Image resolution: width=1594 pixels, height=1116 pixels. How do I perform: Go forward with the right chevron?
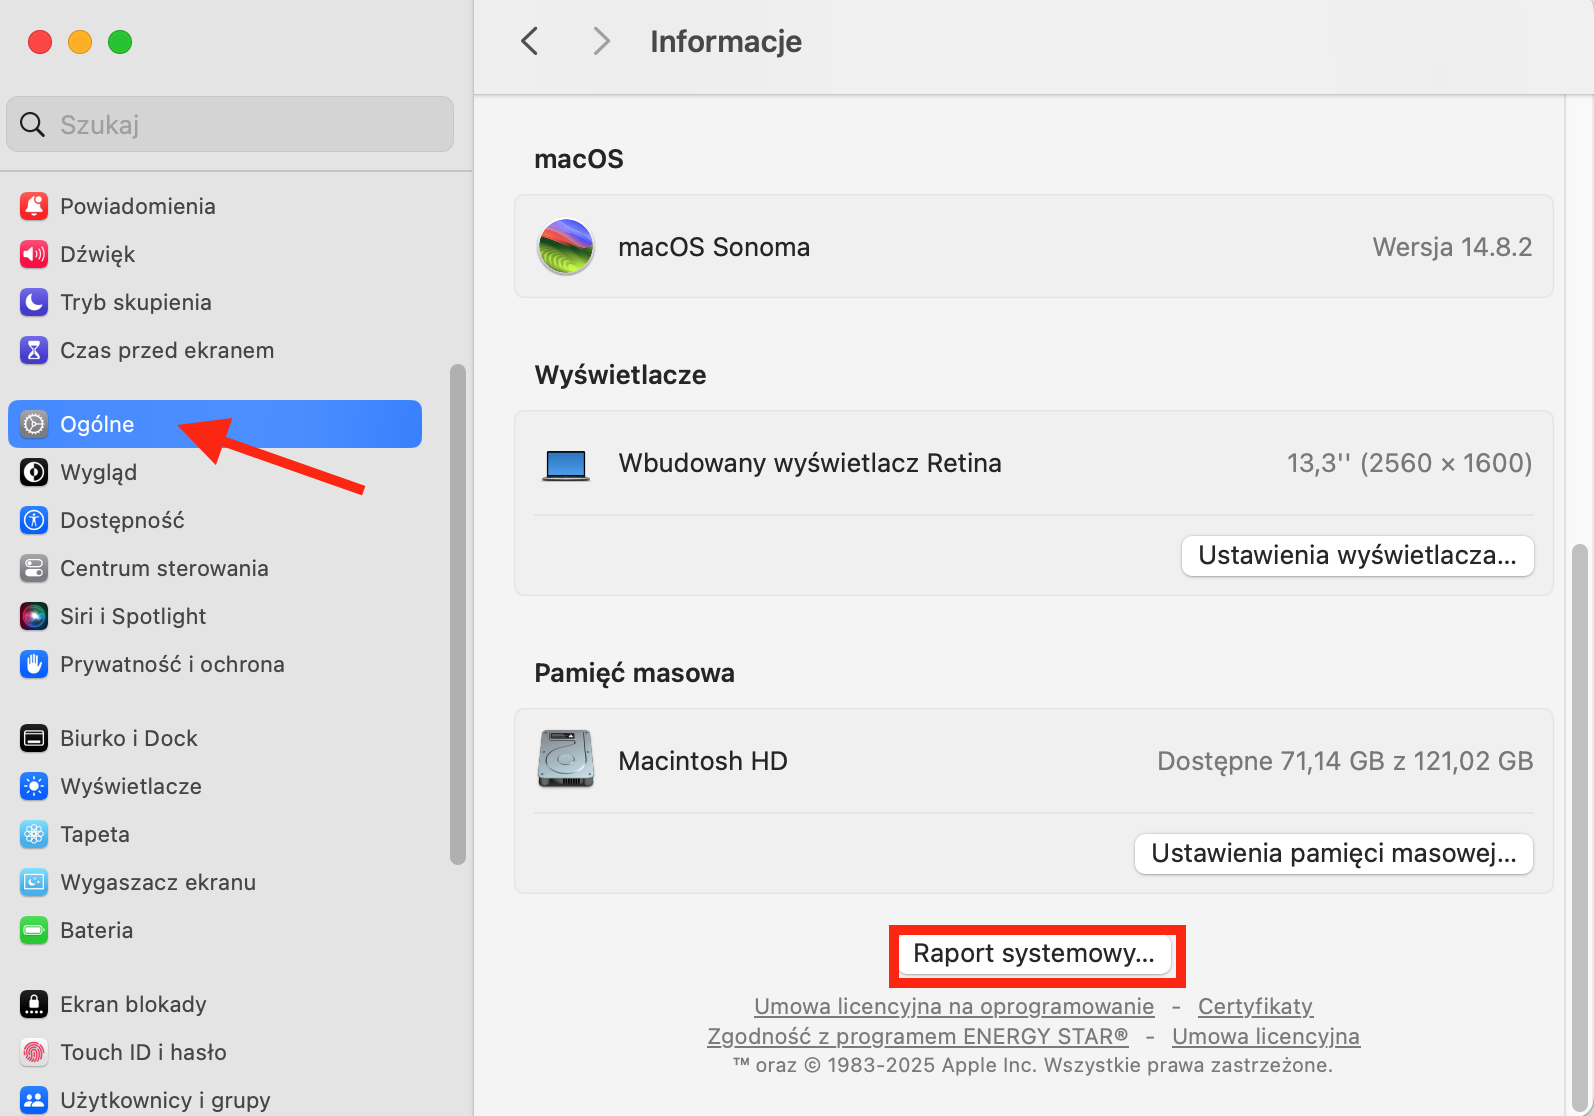601,41
